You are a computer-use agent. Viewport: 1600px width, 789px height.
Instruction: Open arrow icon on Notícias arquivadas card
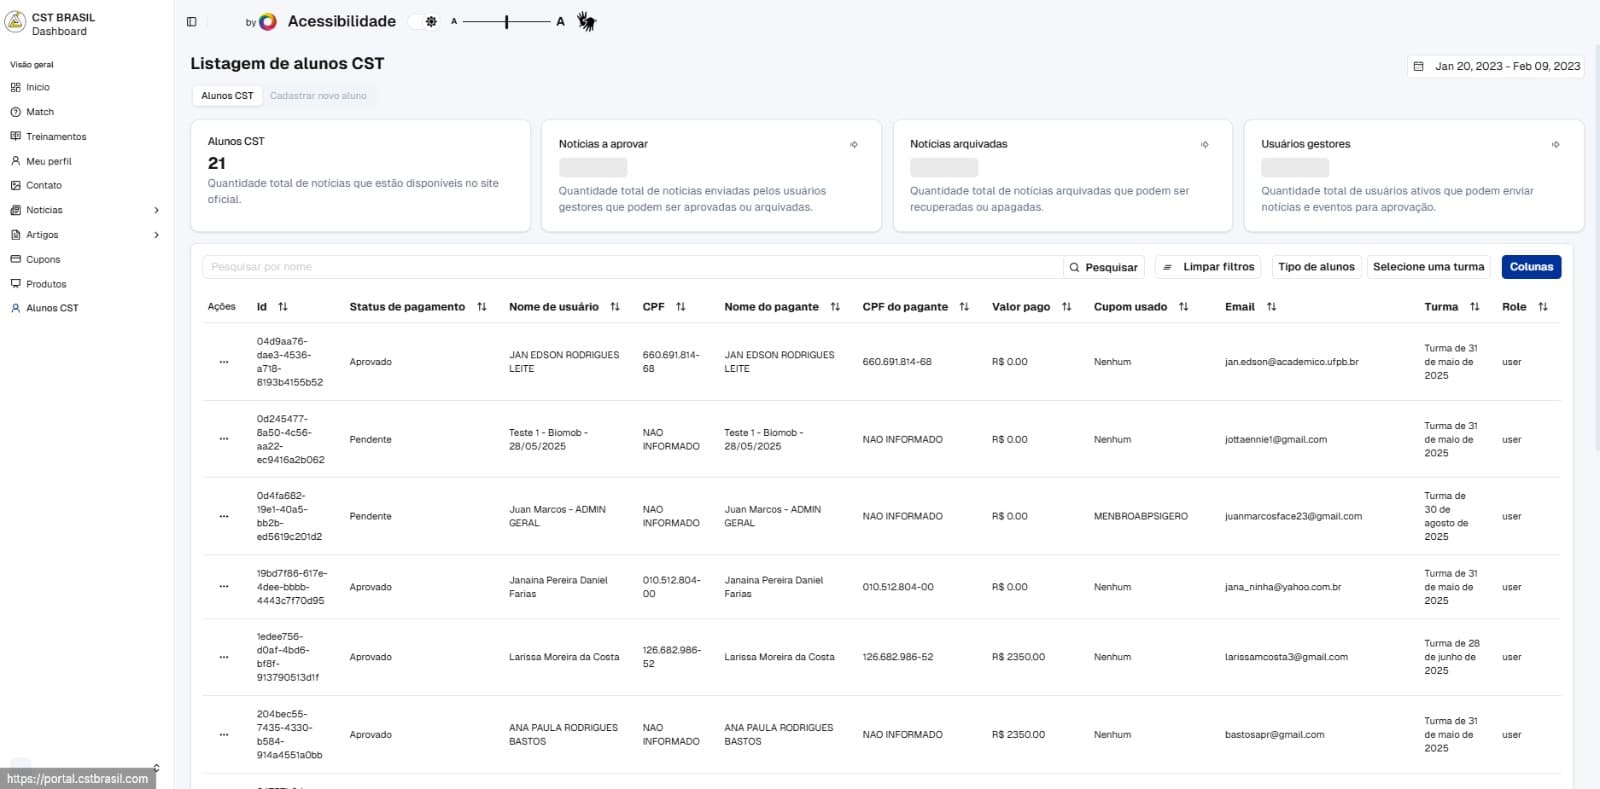point(1205,145)
